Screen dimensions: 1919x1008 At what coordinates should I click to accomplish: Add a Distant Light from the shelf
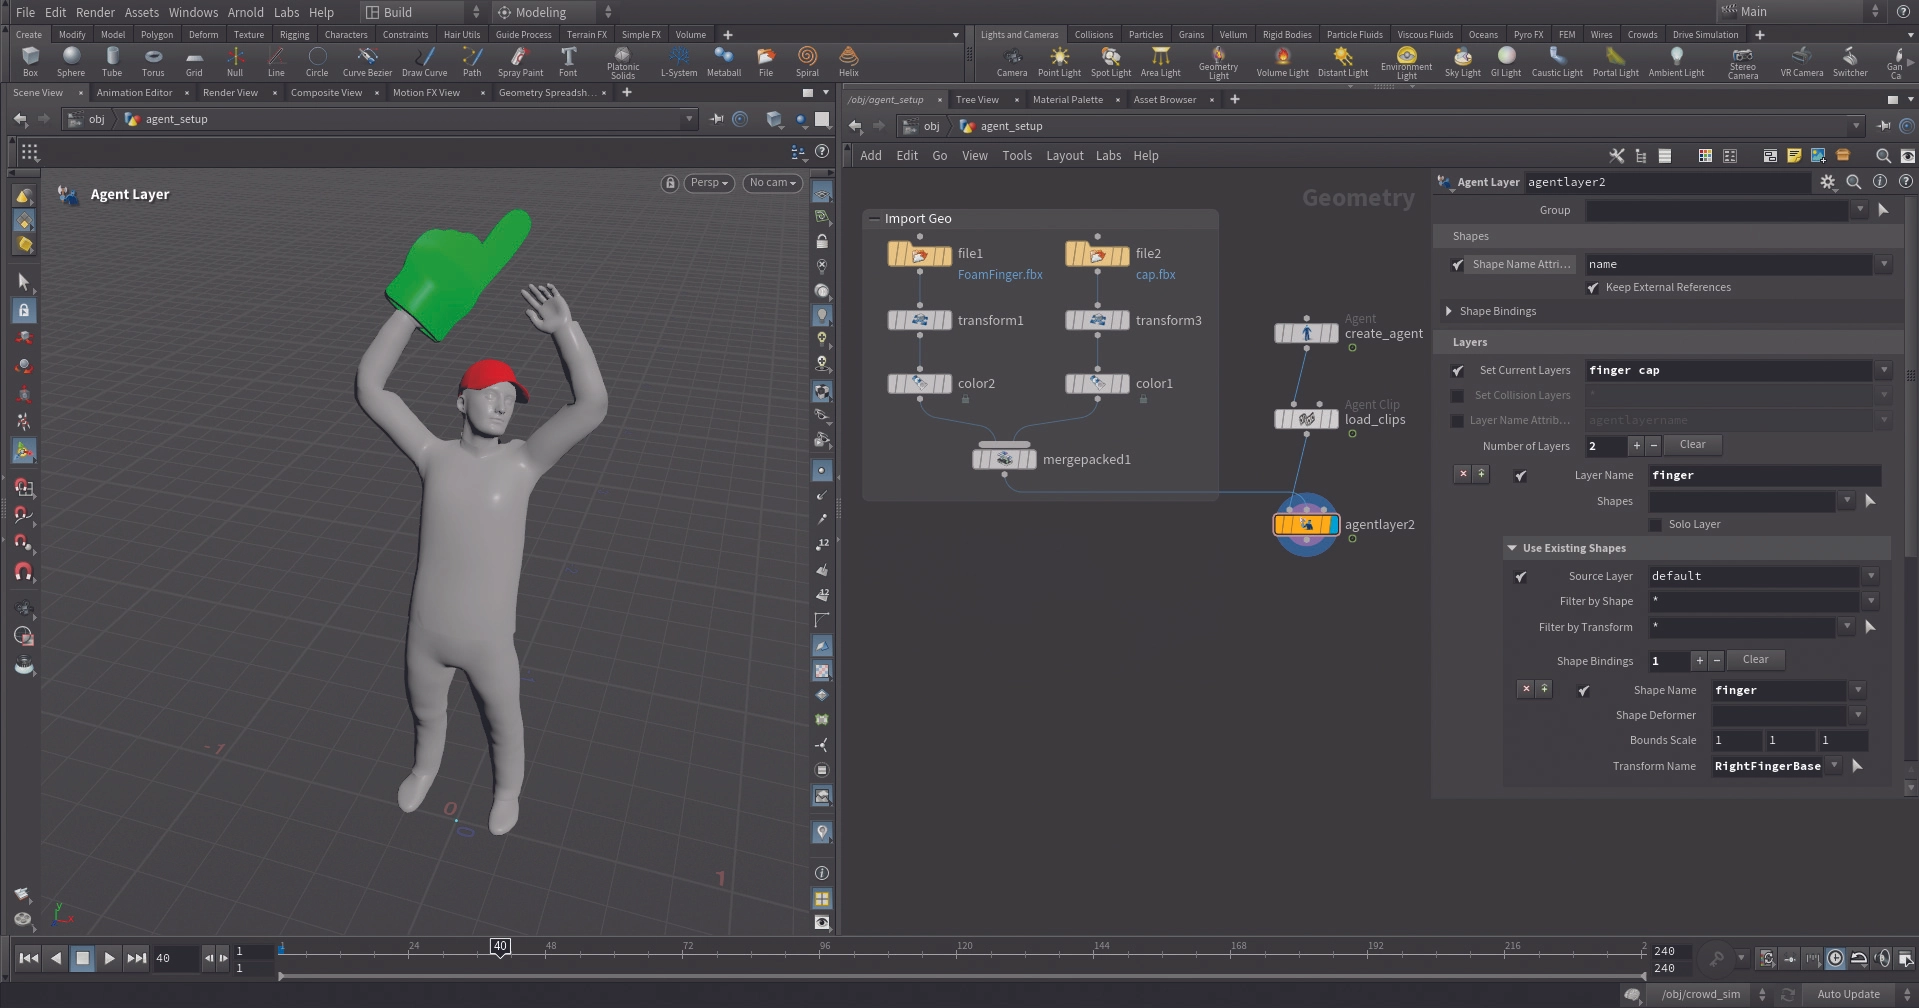1343,62
